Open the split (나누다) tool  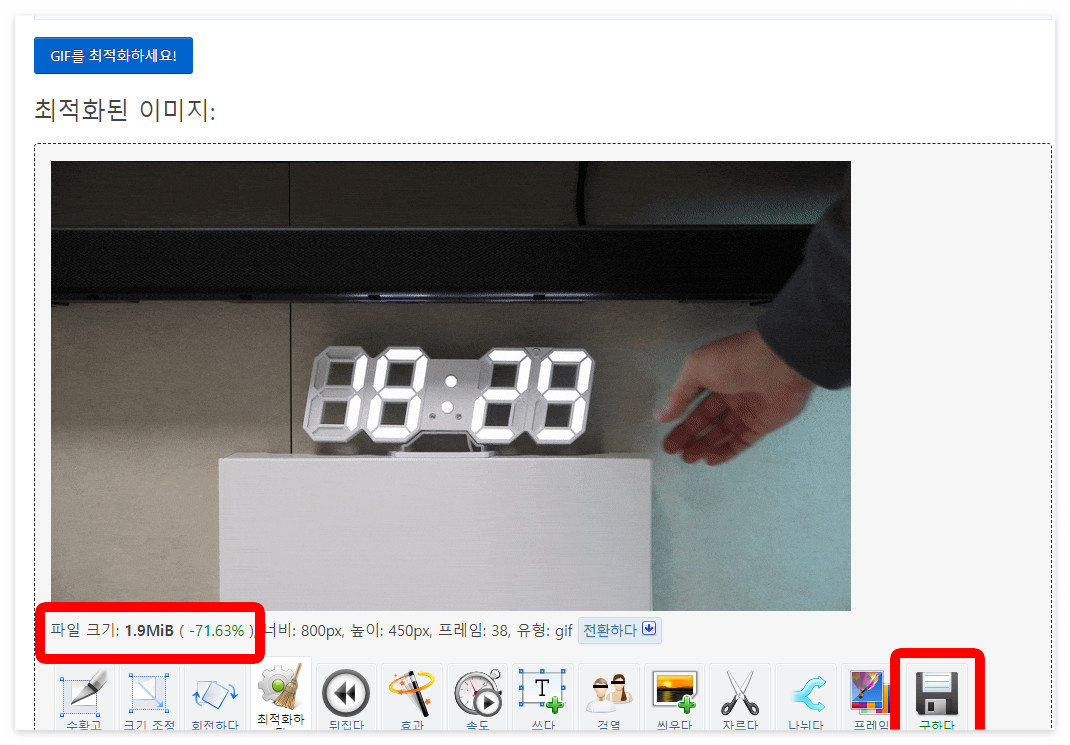806,698
